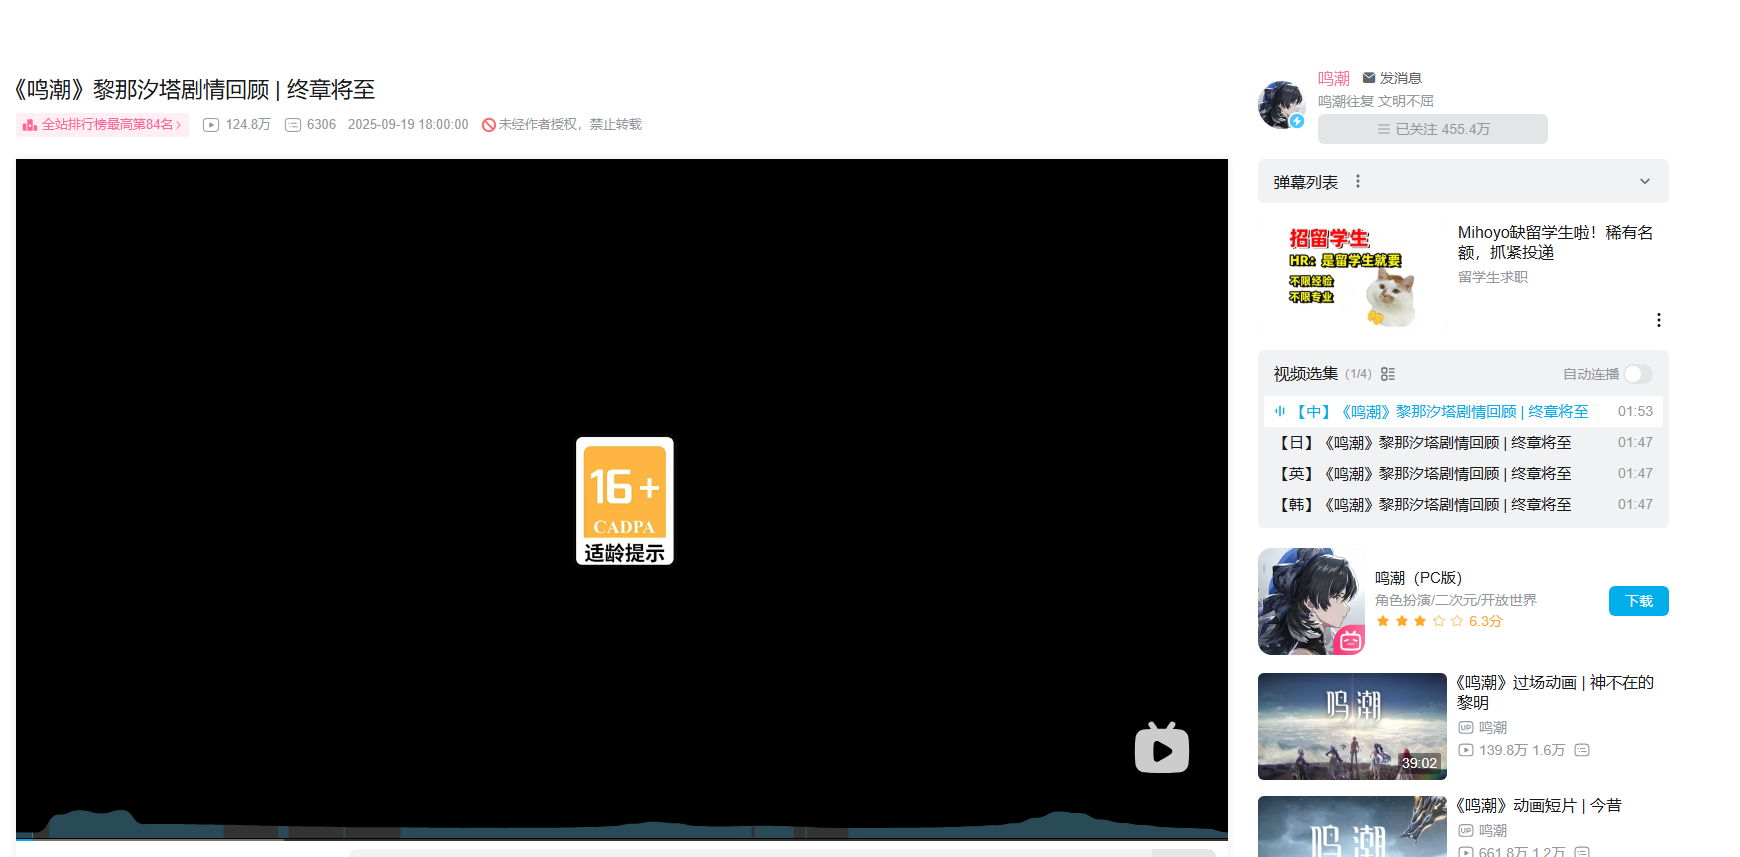Screen dimensions: 1740x857
Task: Click the danmaku icon beside 1.6万
Action: click(x=1582, y=750)
